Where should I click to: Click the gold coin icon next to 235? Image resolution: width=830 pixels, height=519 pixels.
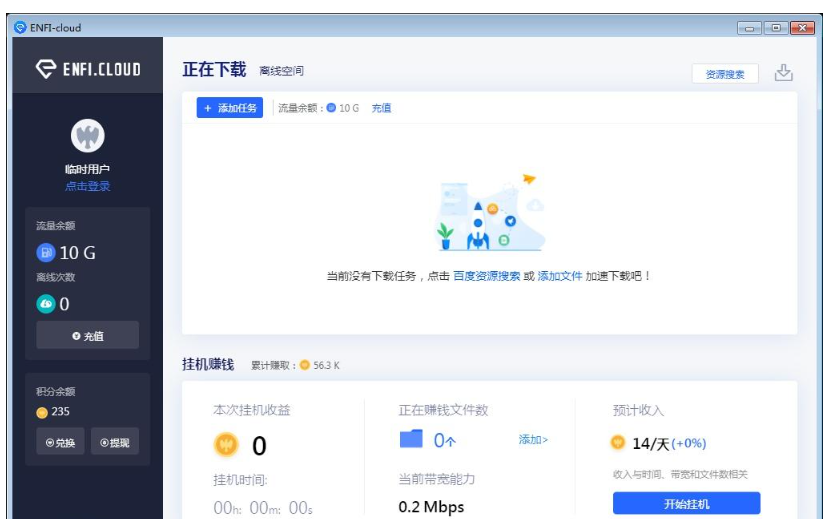42,413
